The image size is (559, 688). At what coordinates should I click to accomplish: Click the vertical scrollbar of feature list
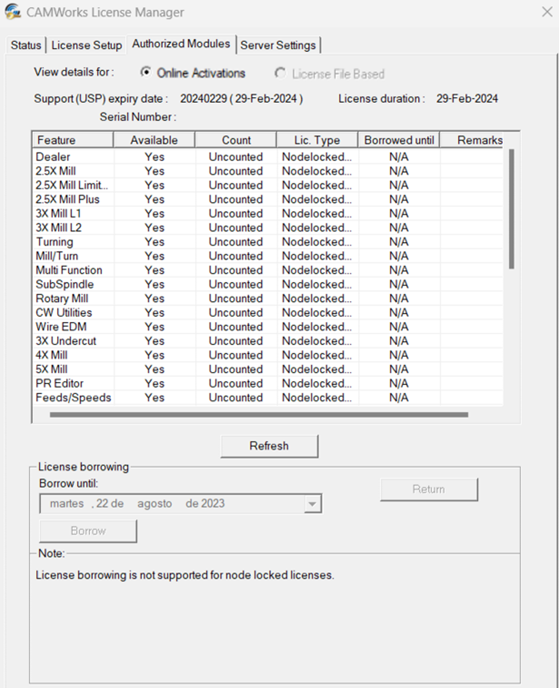[x=511, y=209]
